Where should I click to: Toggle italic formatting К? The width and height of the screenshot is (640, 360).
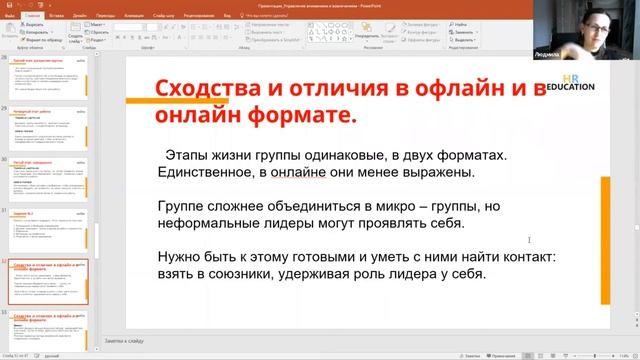[125, 38]
